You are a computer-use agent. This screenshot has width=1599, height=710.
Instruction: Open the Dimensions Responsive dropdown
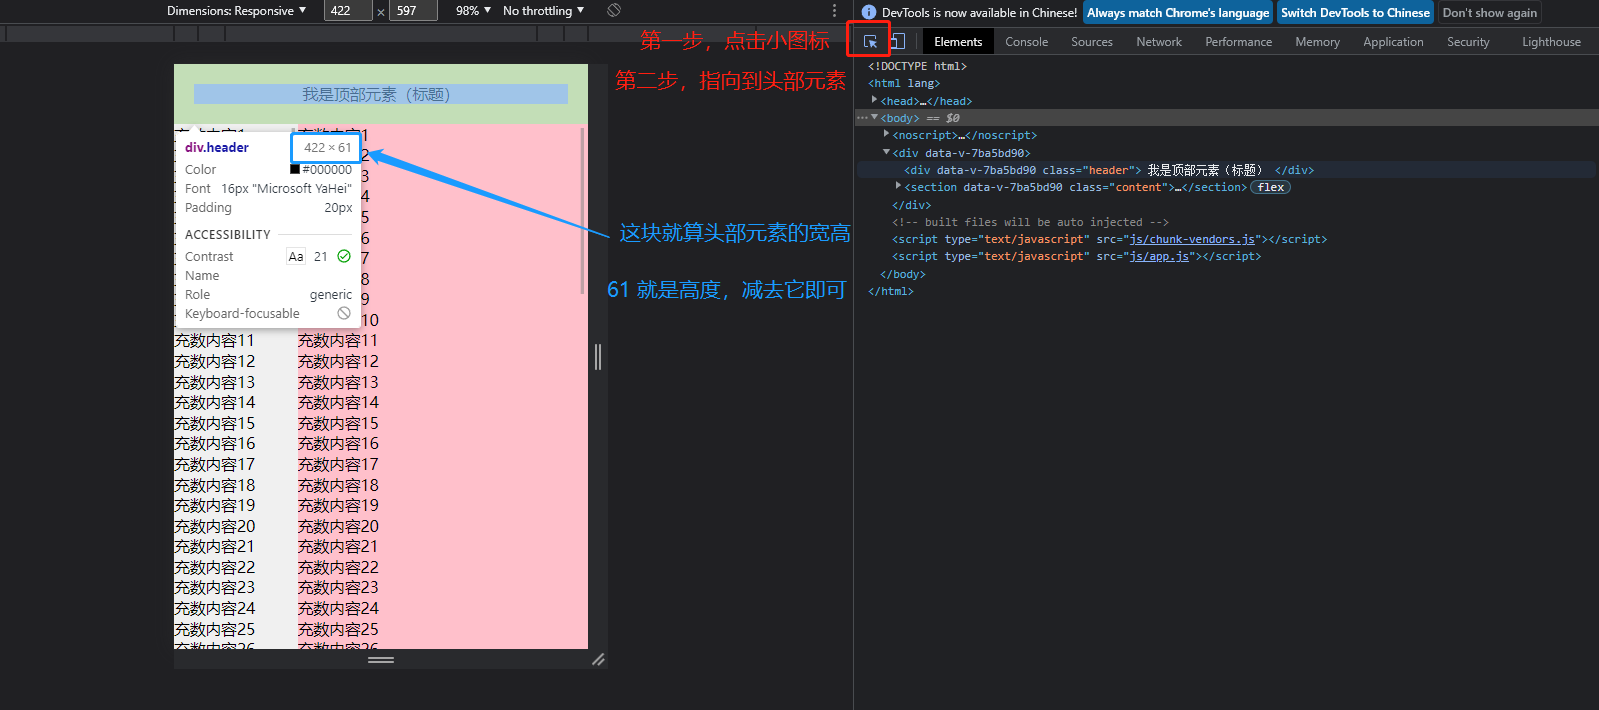point(237,11)
